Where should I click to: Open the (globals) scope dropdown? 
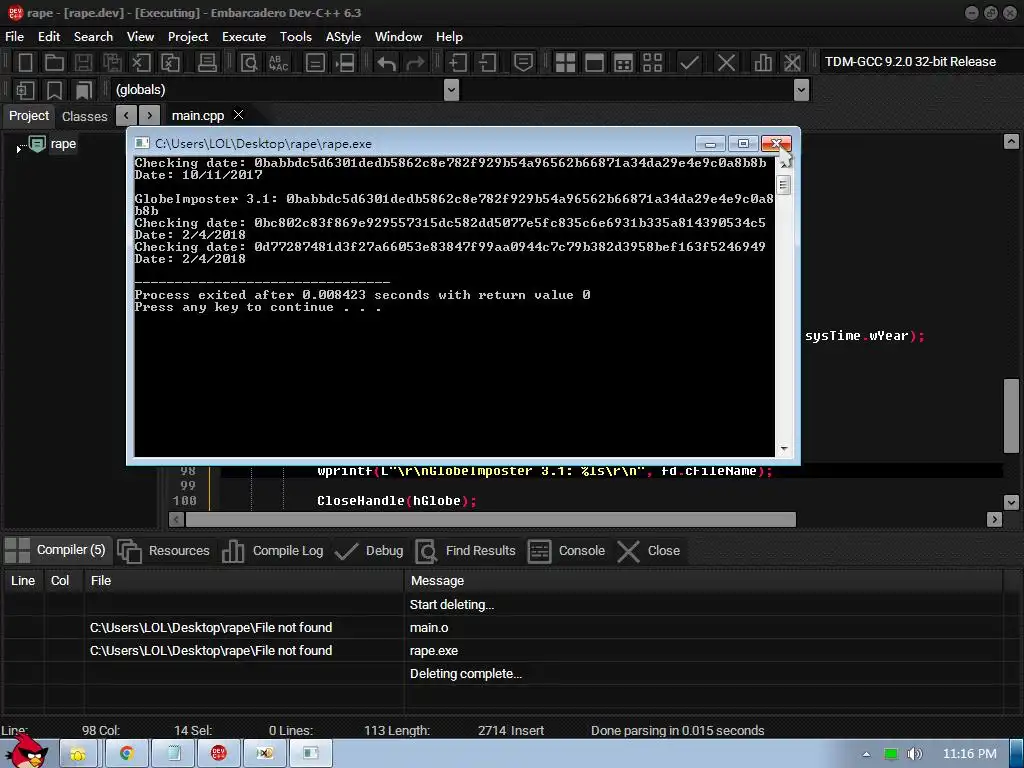[x=451, y=90]
